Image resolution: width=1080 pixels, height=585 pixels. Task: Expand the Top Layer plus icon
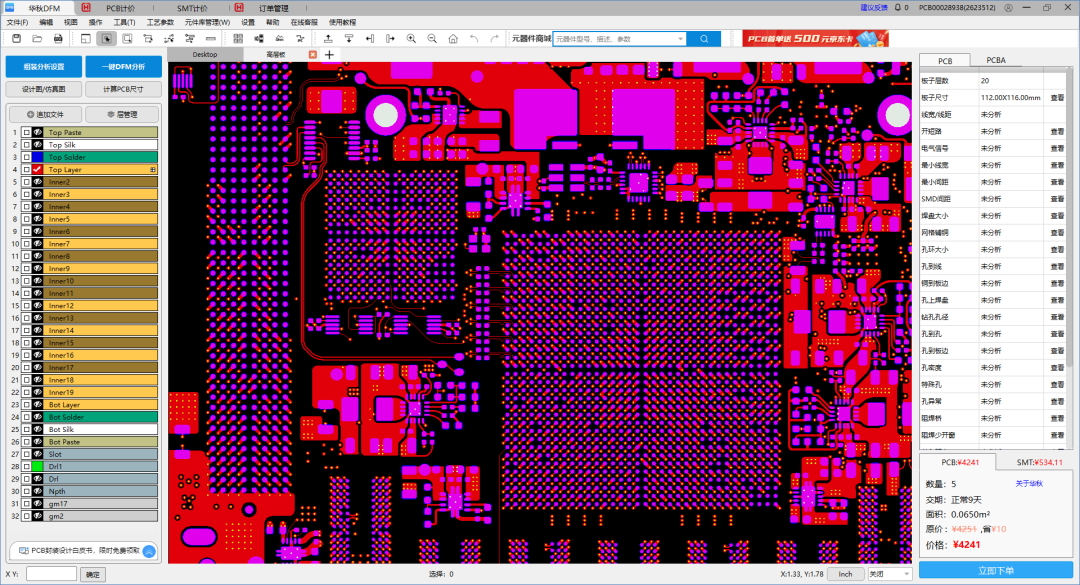point(153,170)
